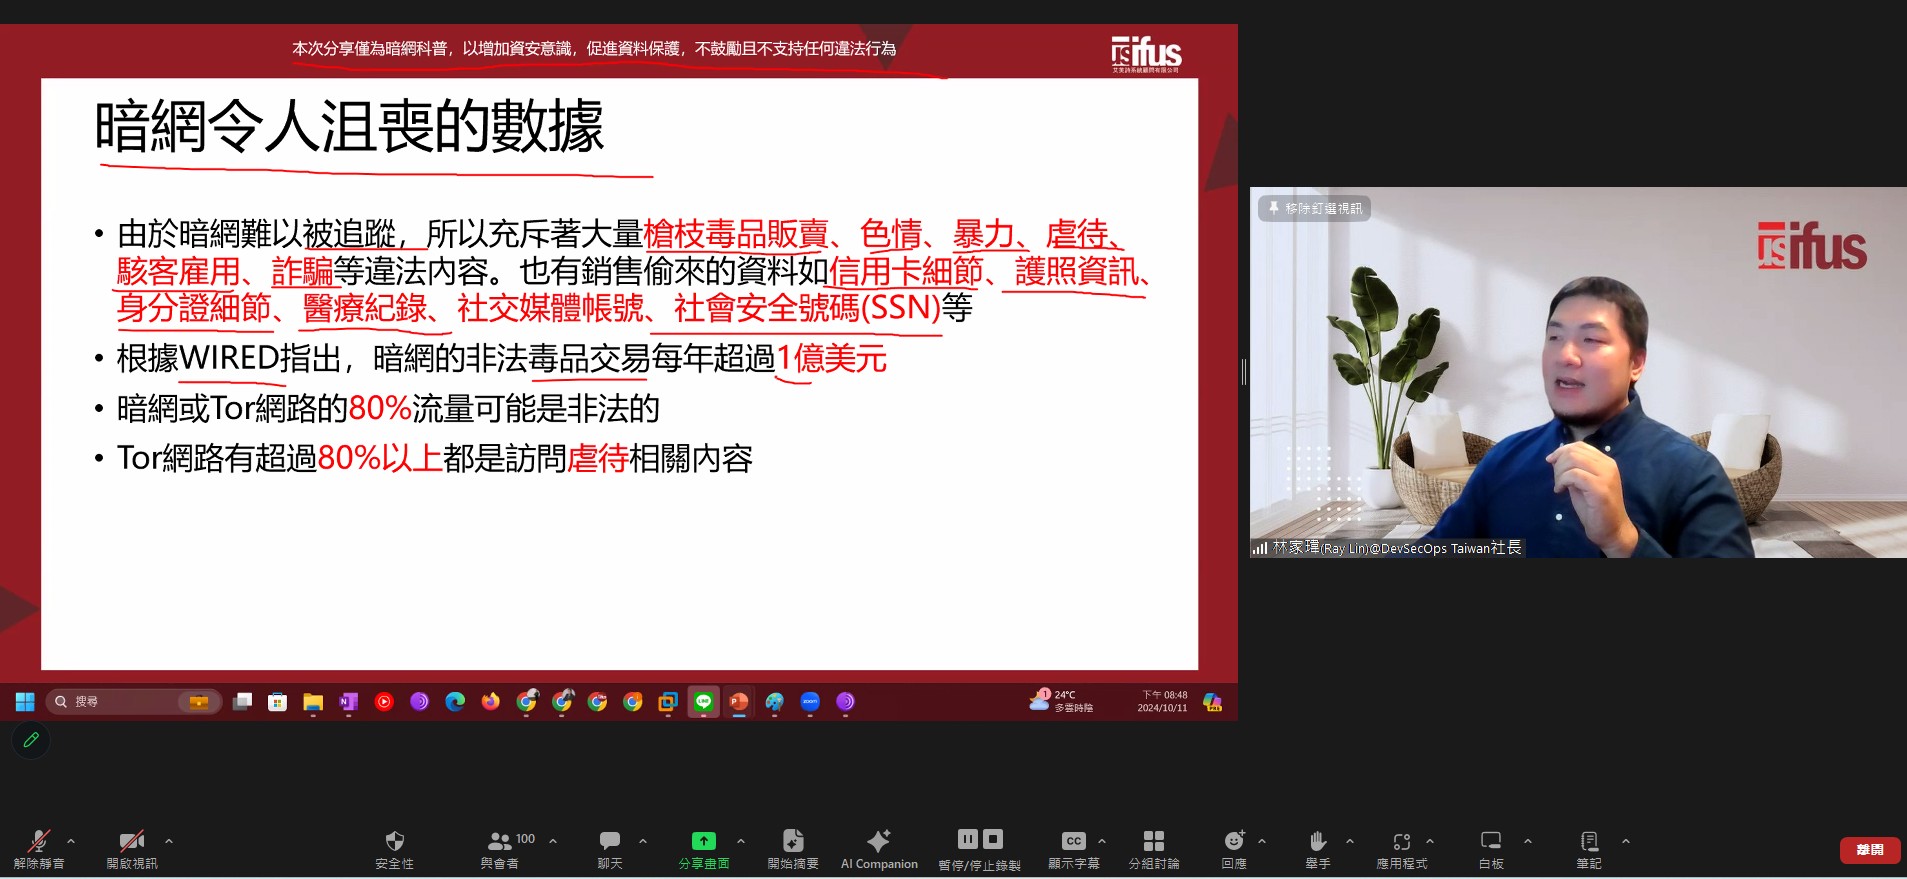This screenshot has height=879, width=1907.
Task: Unmute the microphone (解除靜音)
Action: coord(39,841)
